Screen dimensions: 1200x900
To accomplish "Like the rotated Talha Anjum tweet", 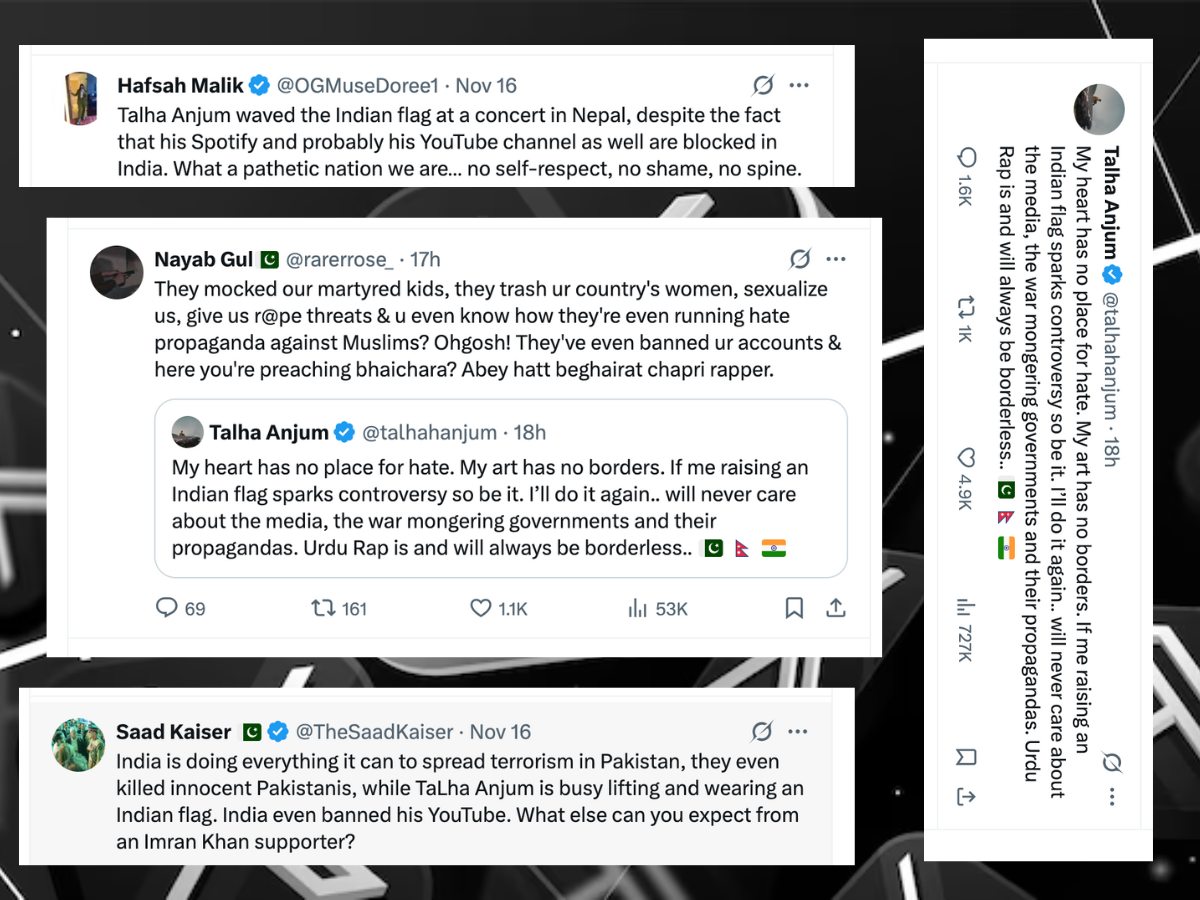I will [x=965, y=458].
